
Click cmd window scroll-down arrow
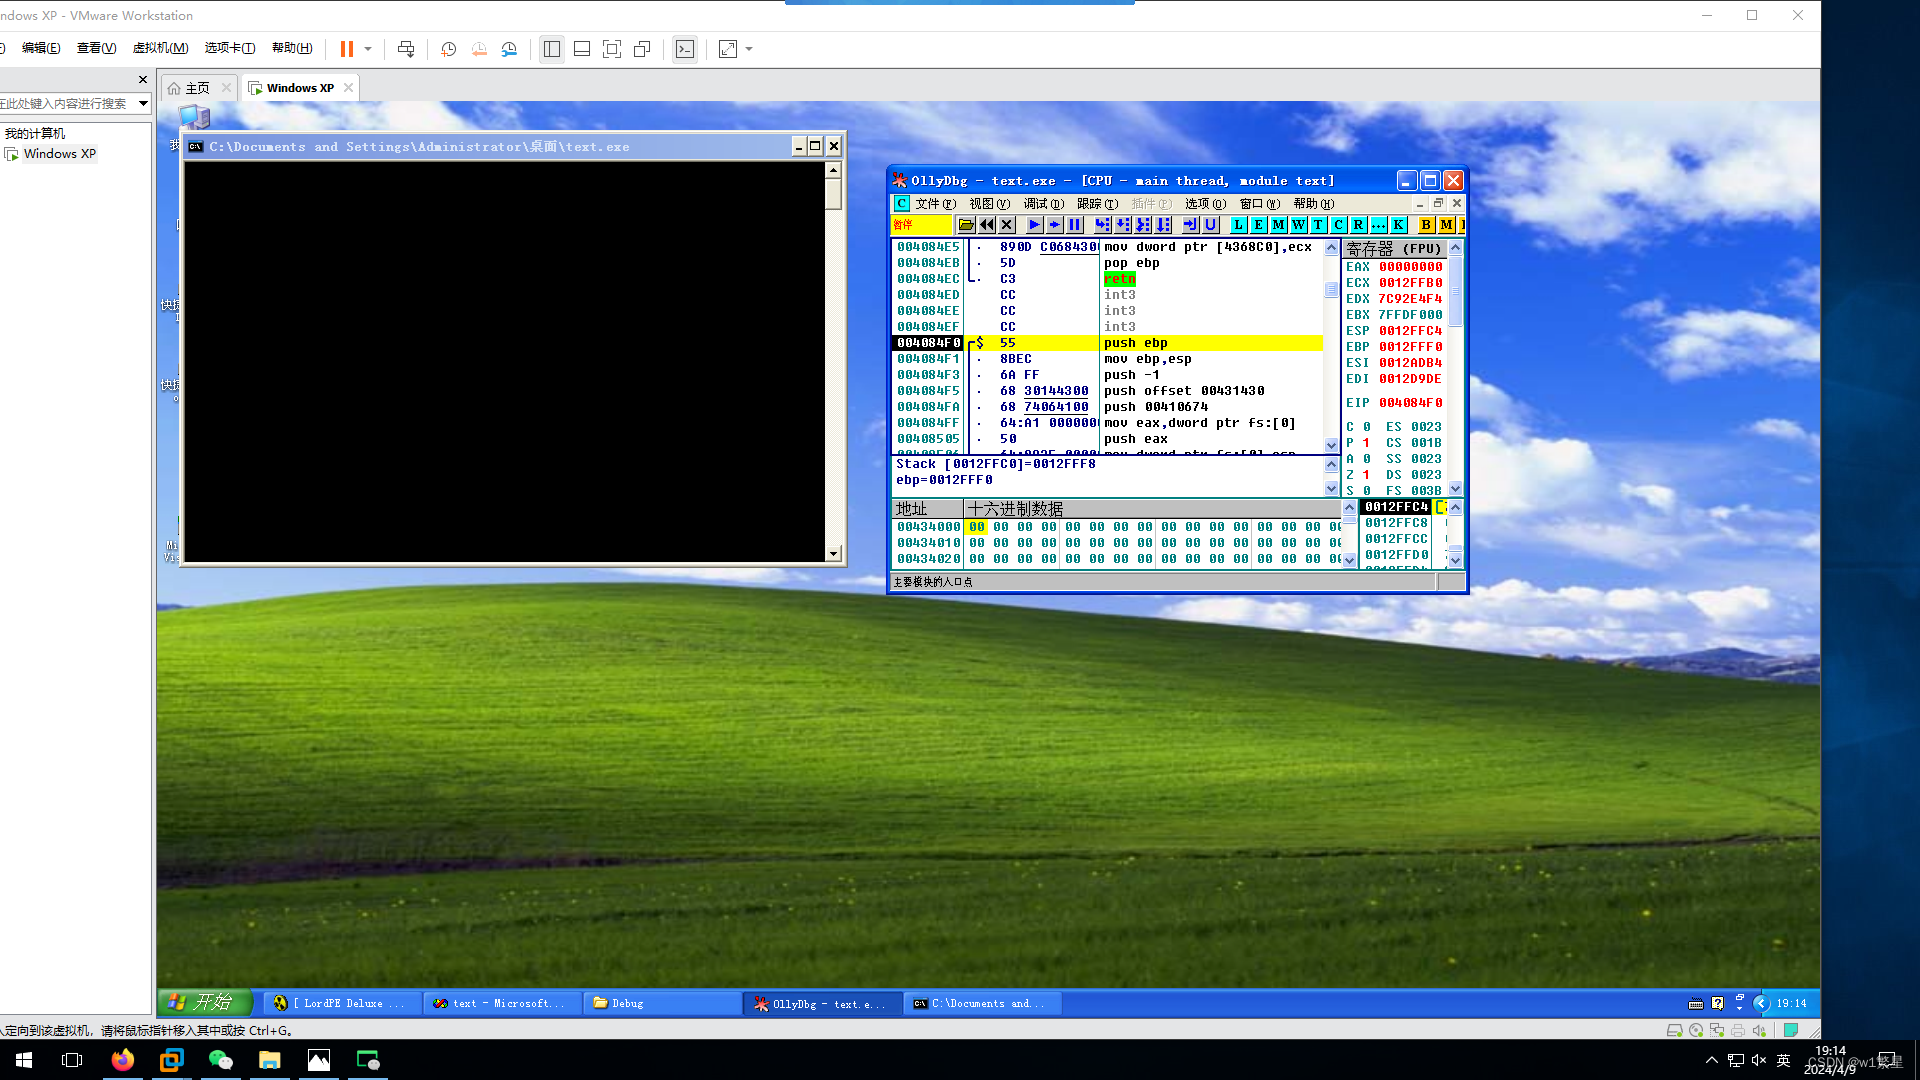click(833, 554)
